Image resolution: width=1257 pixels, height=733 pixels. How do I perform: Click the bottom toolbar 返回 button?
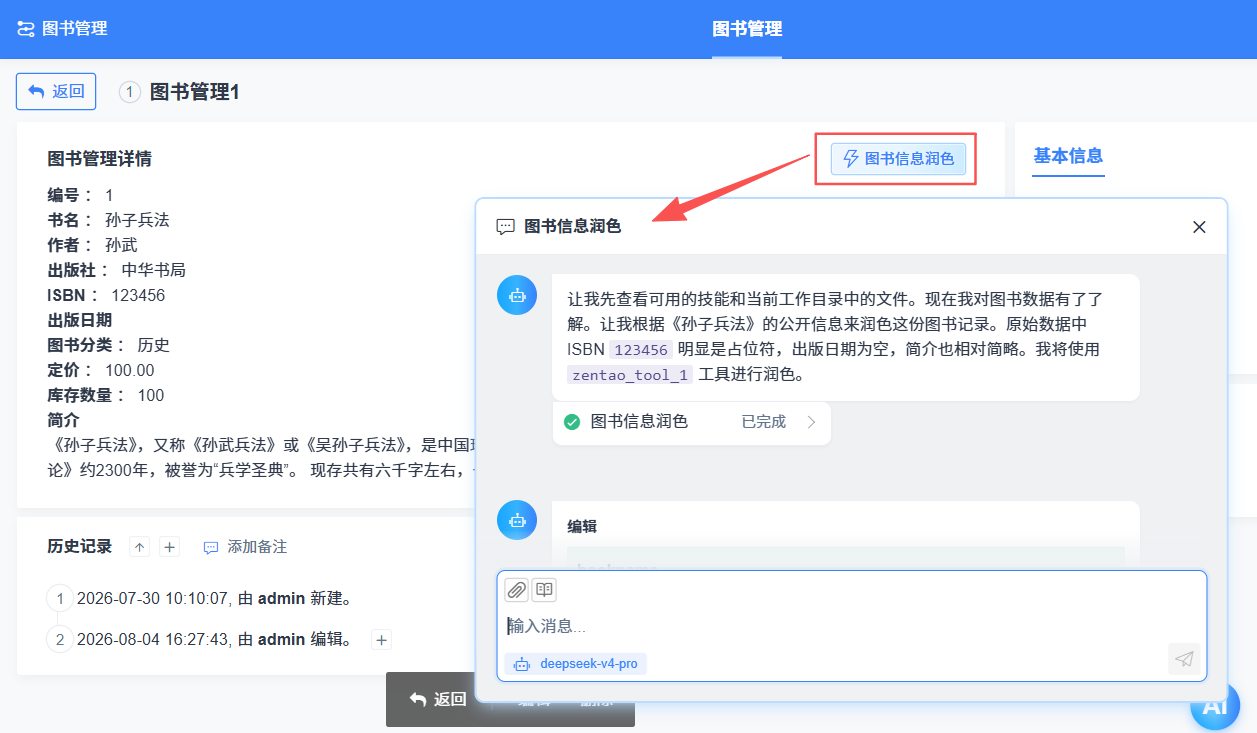pyautogui.click(x=438, y=699)
